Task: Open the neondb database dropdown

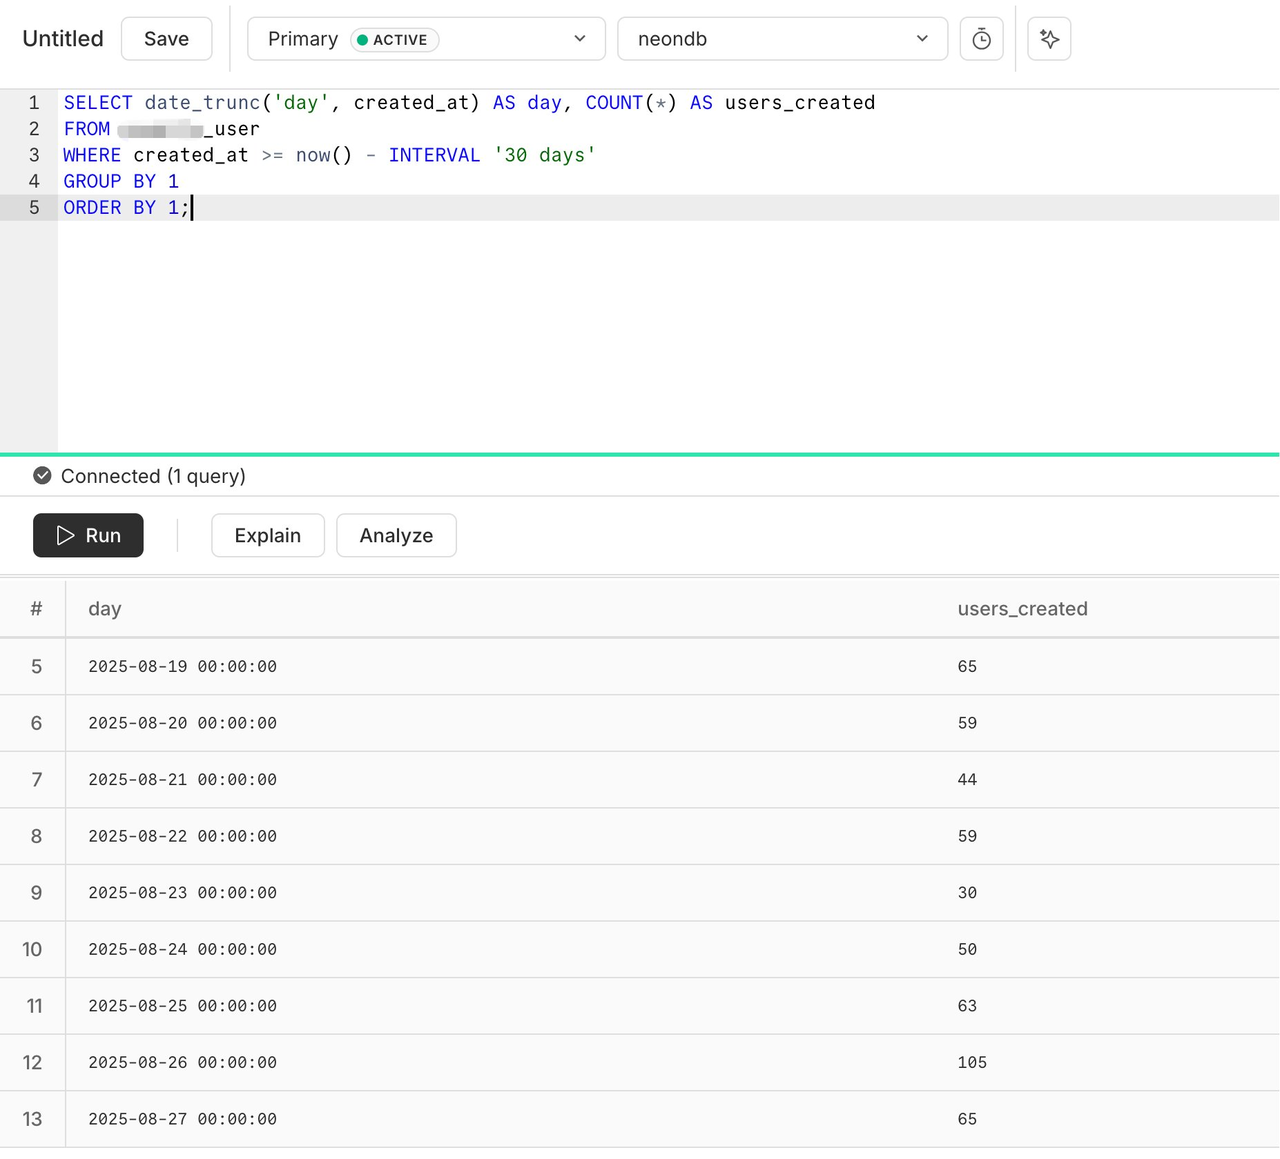Action: click(782, 39)
